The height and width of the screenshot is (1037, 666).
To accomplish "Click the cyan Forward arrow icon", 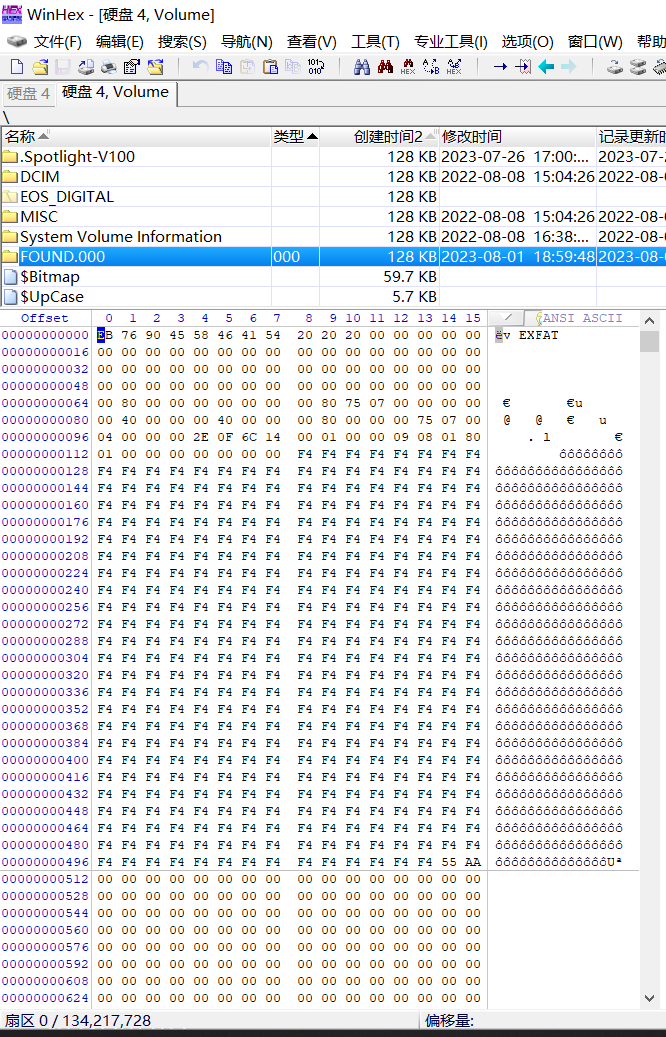I will click(x=569, y=66).
